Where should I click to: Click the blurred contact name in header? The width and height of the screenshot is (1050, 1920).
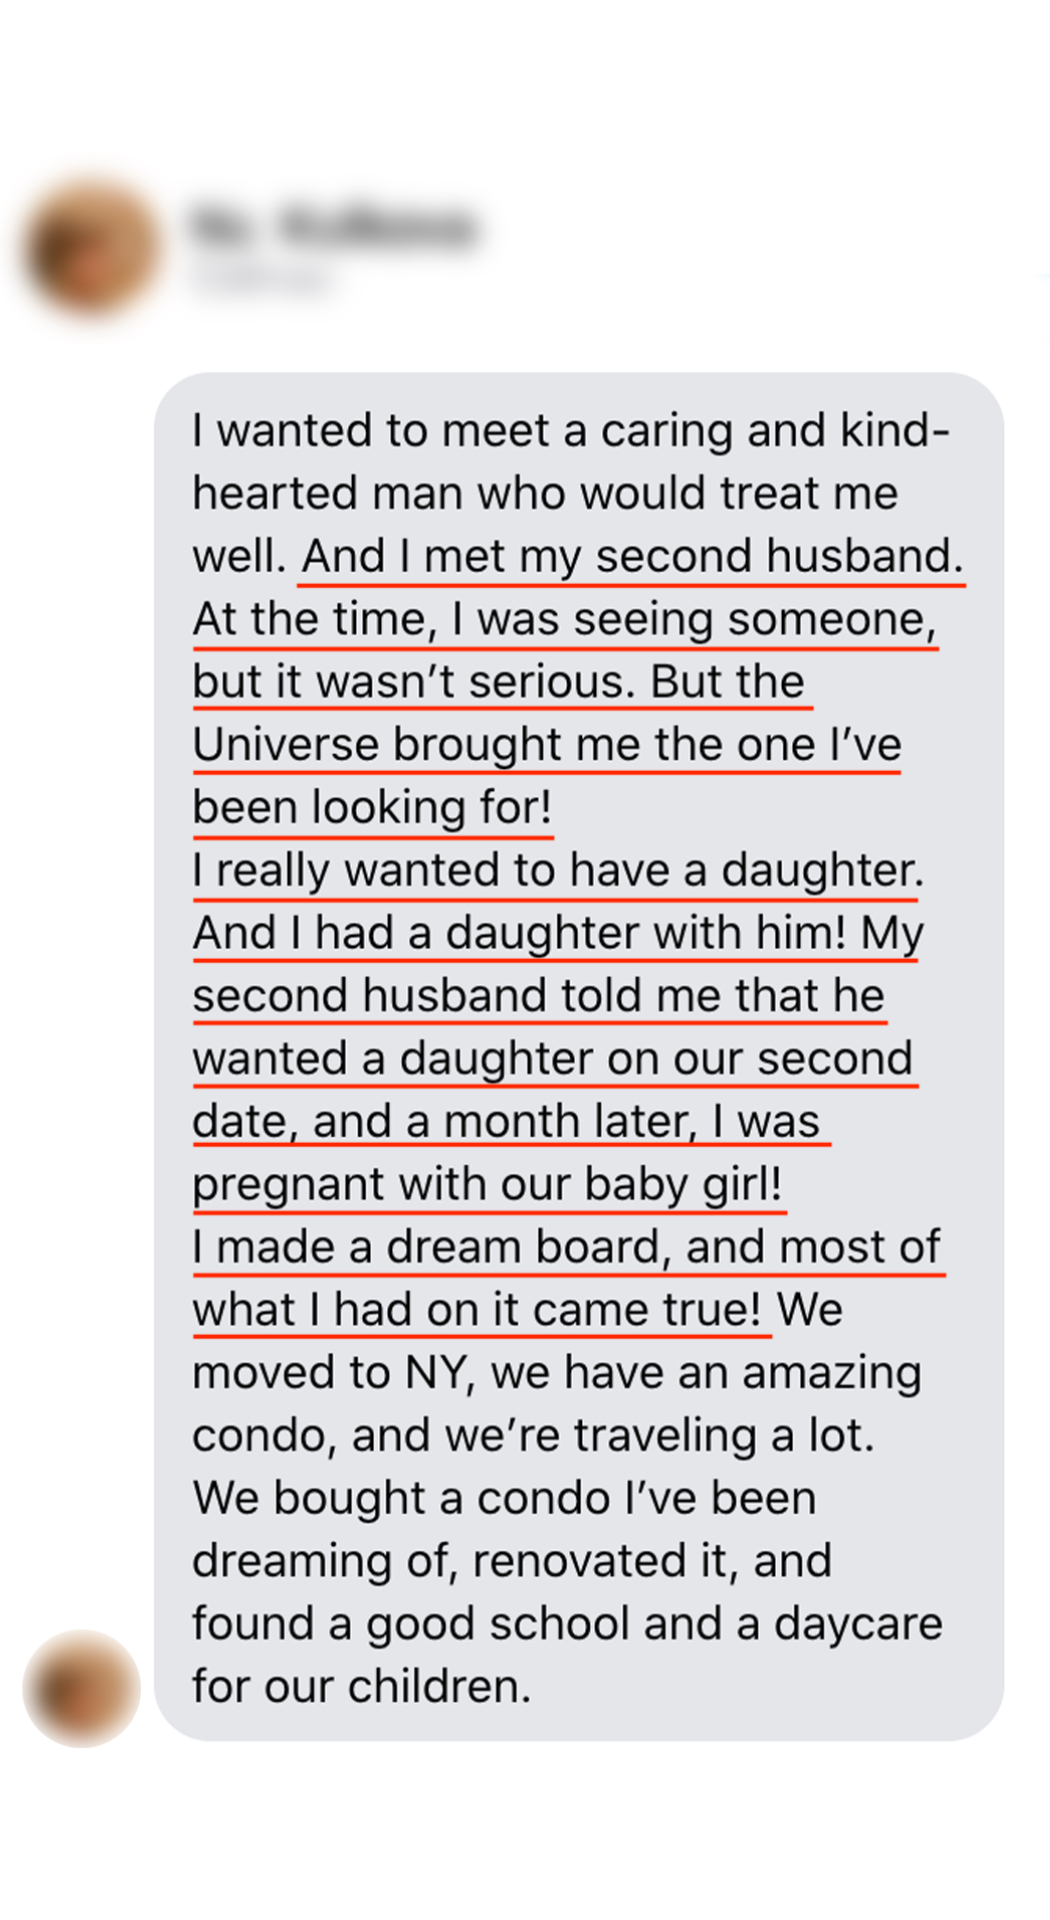point(332,226)
